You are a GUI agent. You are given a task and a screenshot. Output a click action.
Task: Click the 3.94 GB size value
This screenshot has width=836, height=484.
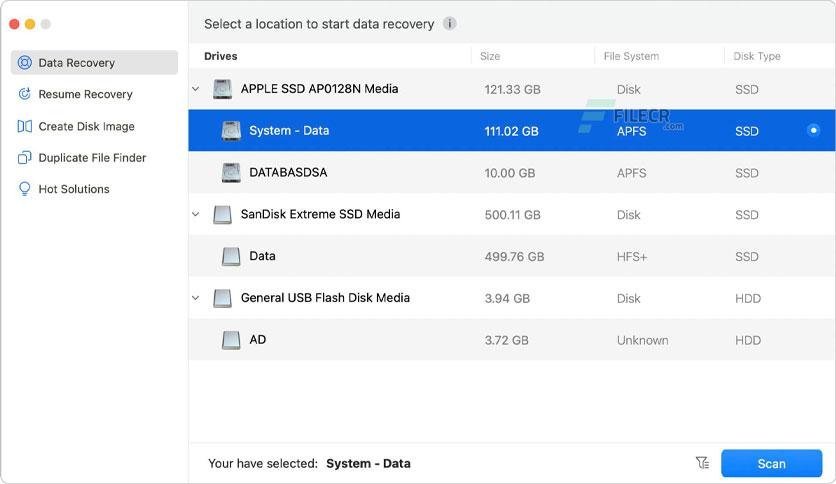point(507,299)
